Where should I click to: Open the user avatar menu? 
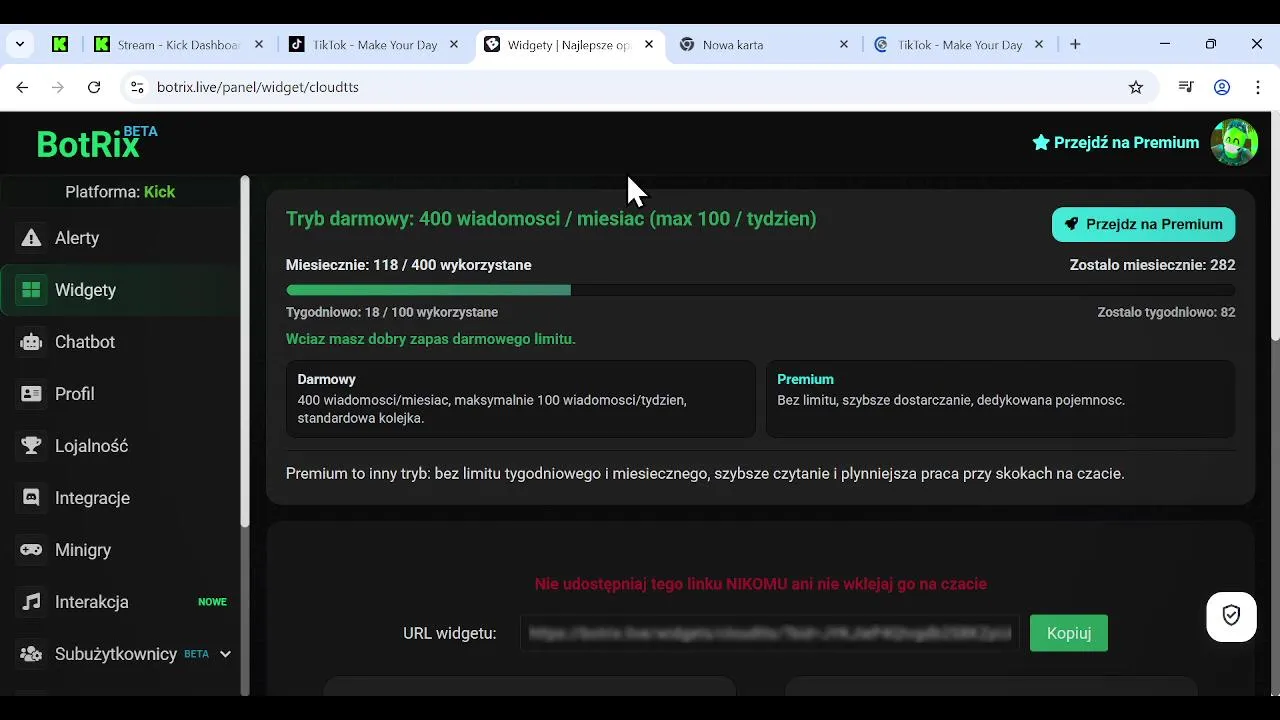pos(1234,142)
